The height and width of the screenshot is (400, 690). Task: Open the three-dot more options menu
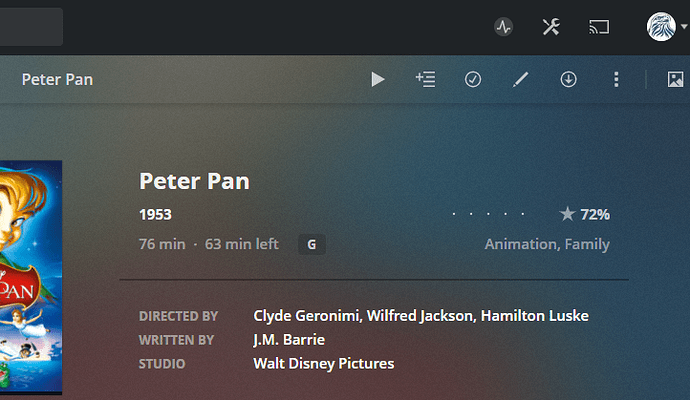click(x=616, y=79)
